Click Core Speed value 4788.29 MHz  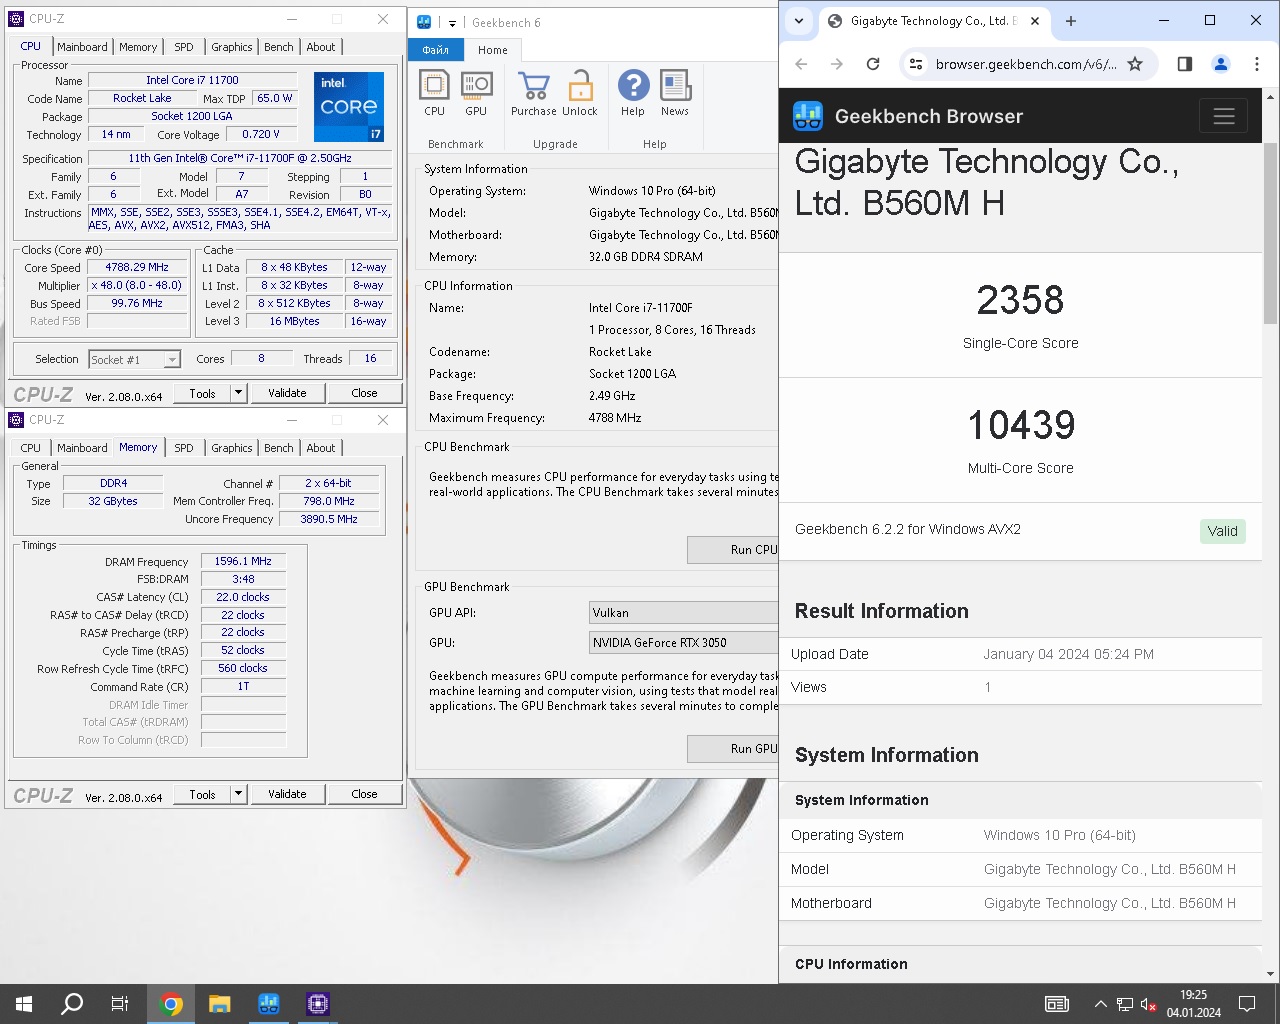pyautogui.click(x=137, y=268)
